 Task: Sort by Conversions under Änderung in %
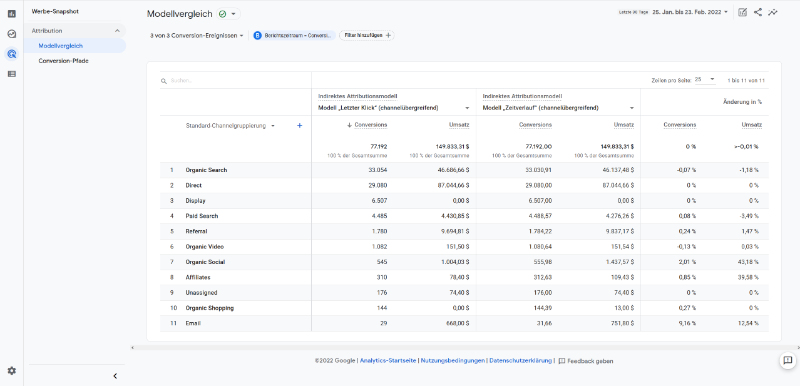click(x=680, y=125)
